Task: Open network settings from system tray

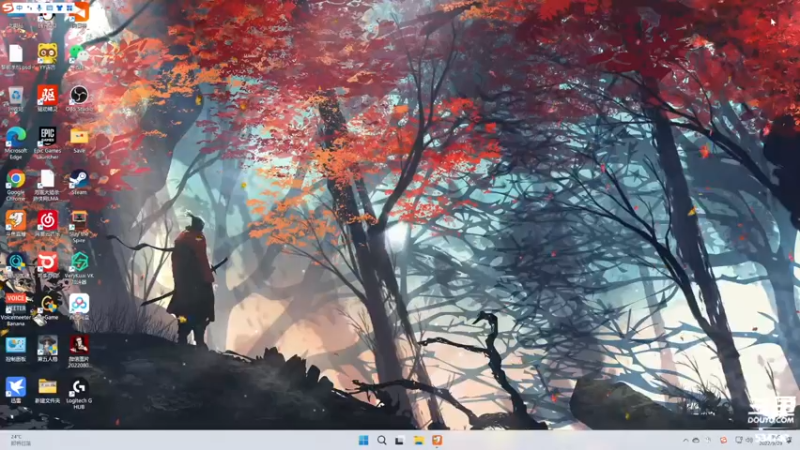Action: 738,440
